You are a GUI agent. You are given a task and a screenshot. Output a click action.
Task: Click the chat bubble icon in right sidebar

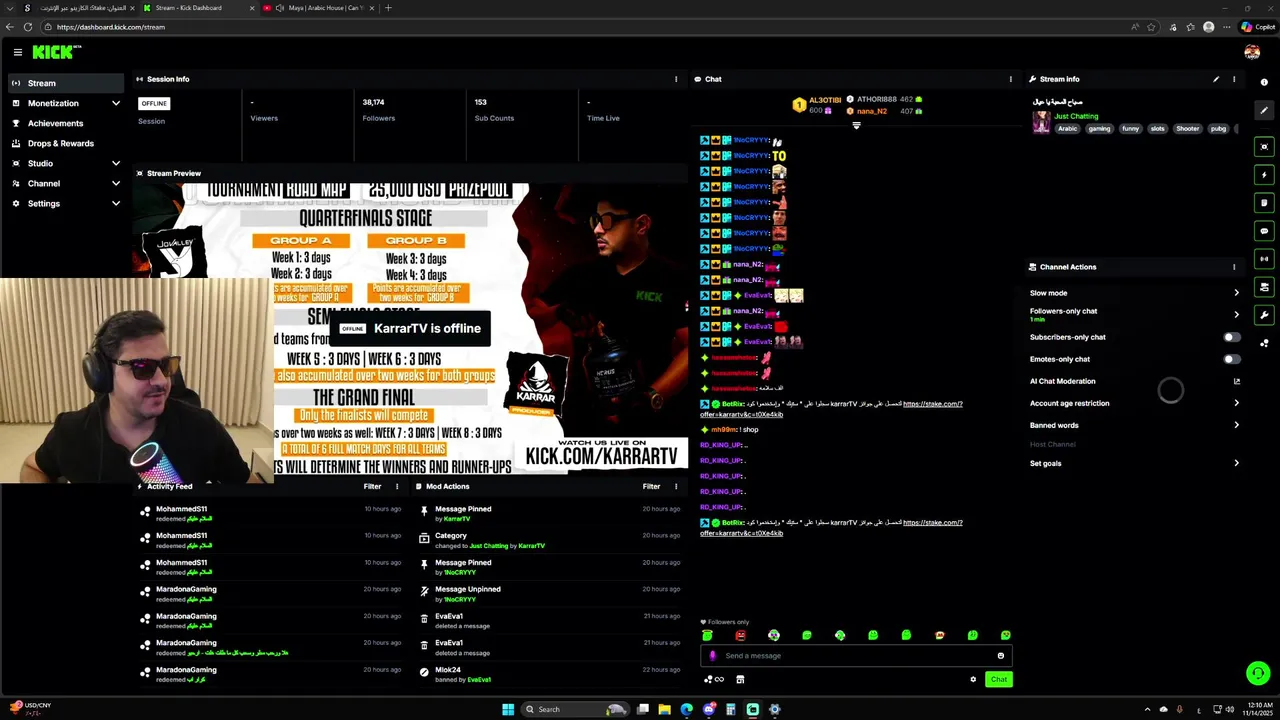pyautogui.click(x=1264, y=231)
